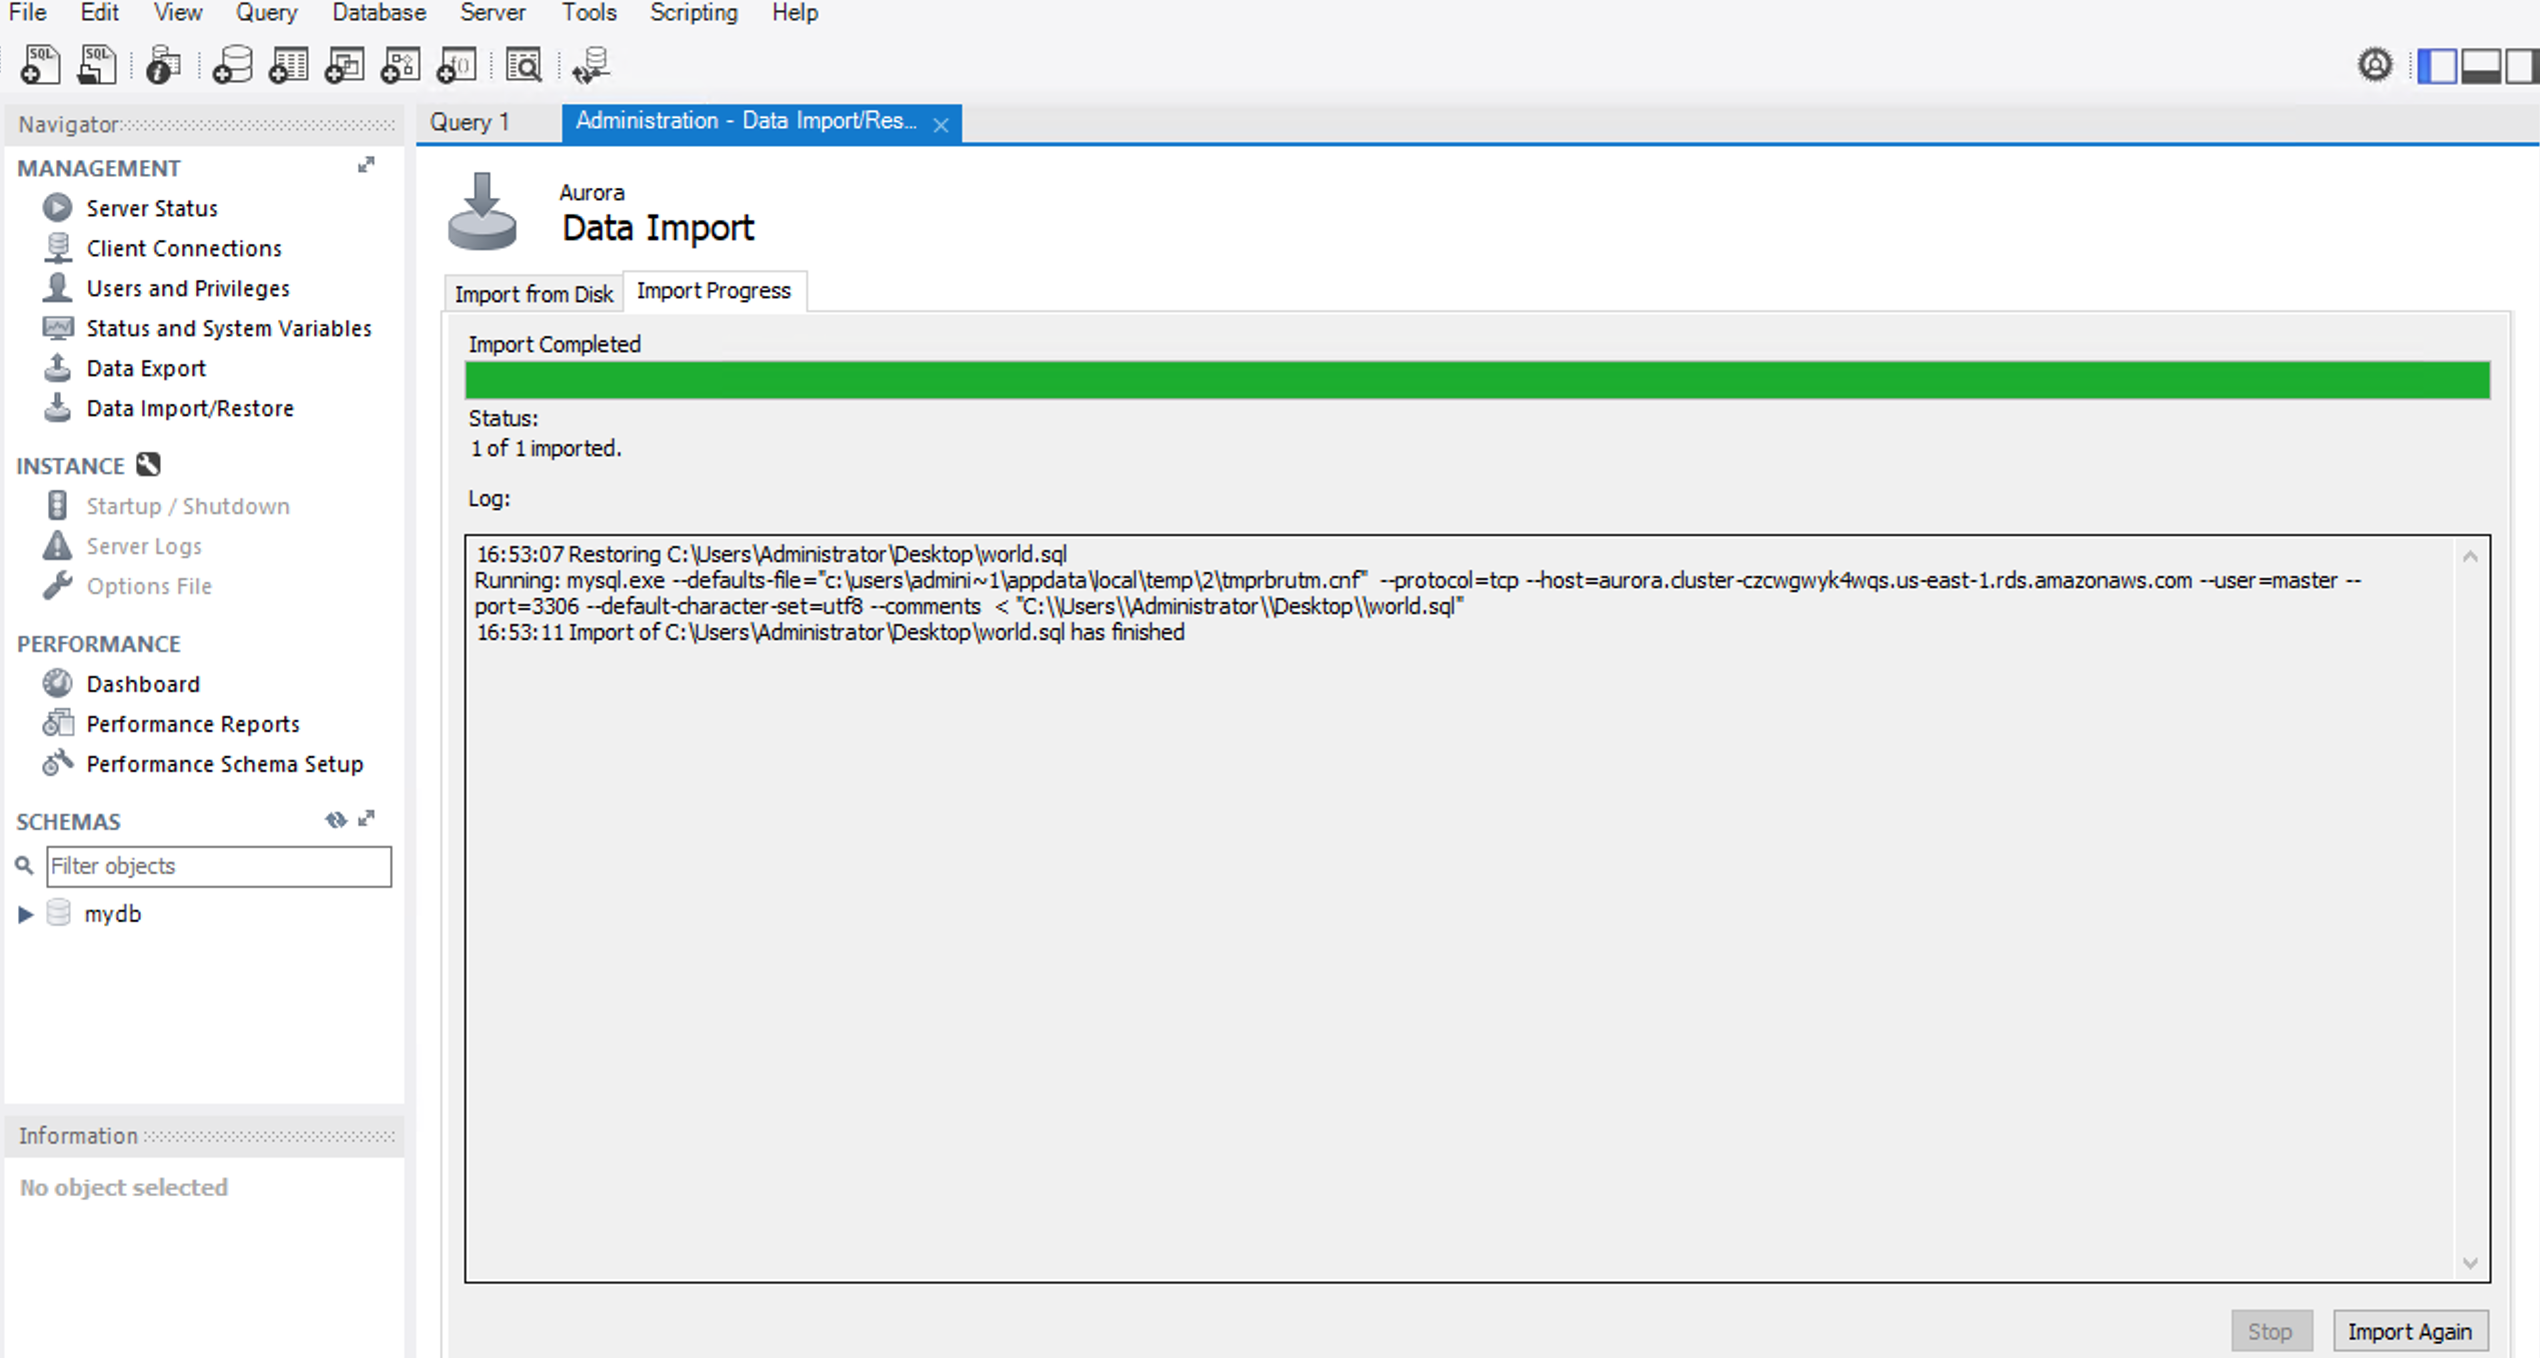Expand the Management section arrows
The height and width of the screenshot is (1358, 2540).
pyautogui.click(x=366, y=166)
